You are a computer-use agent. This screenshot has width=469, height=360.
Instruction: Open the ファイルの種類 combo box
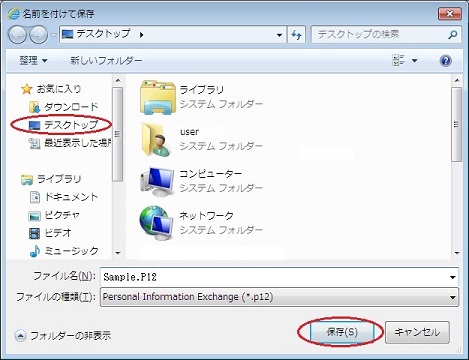point(279,297)
